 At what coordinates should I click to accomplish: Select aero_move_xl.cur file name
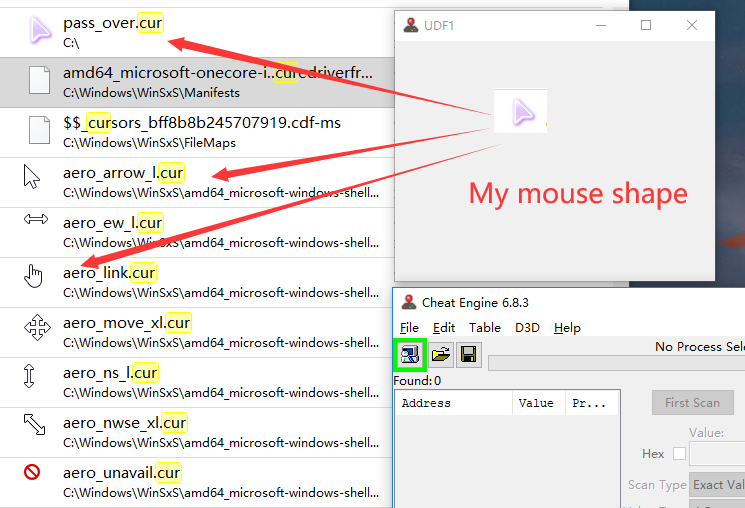(x=127, y=322)
